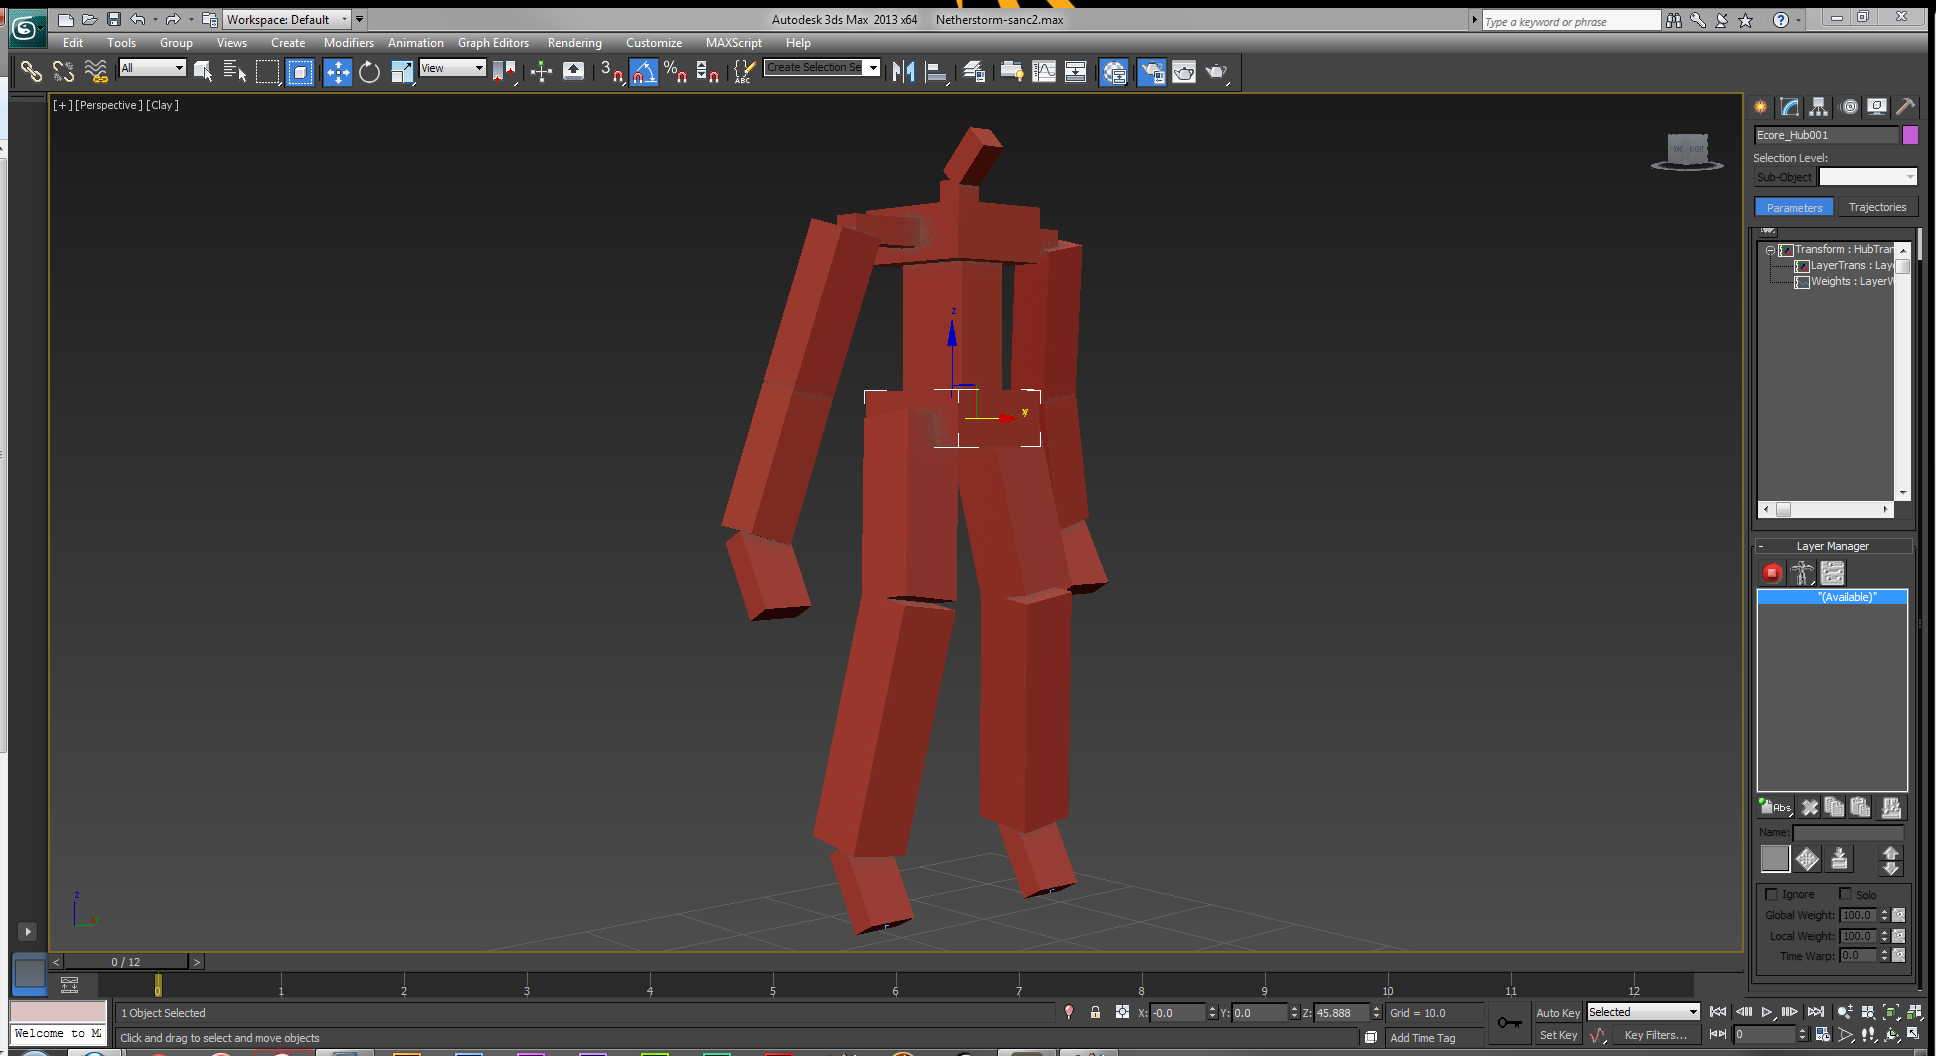Select the Select and Rotate tool
Viewport: 1936px width, 1056px height.
[369, 72]
